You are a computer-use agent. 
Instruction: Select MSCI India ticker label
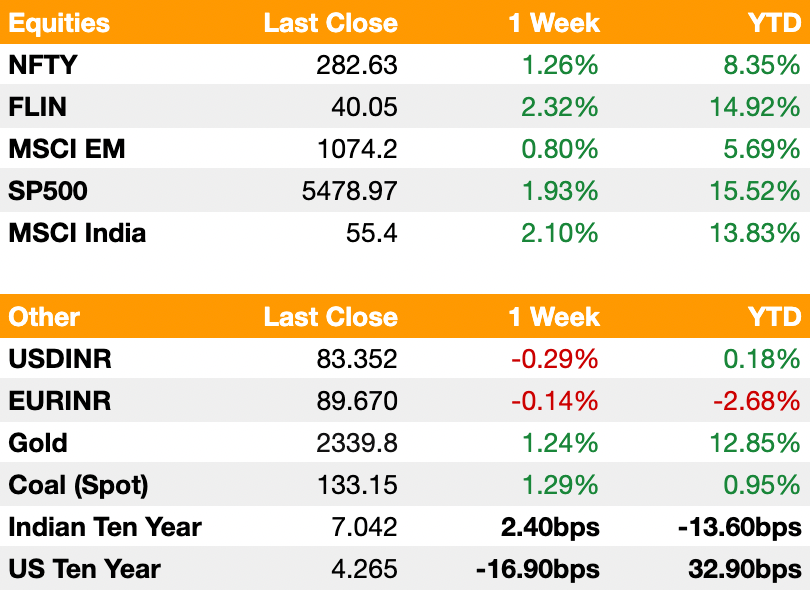tap(77, 233)
